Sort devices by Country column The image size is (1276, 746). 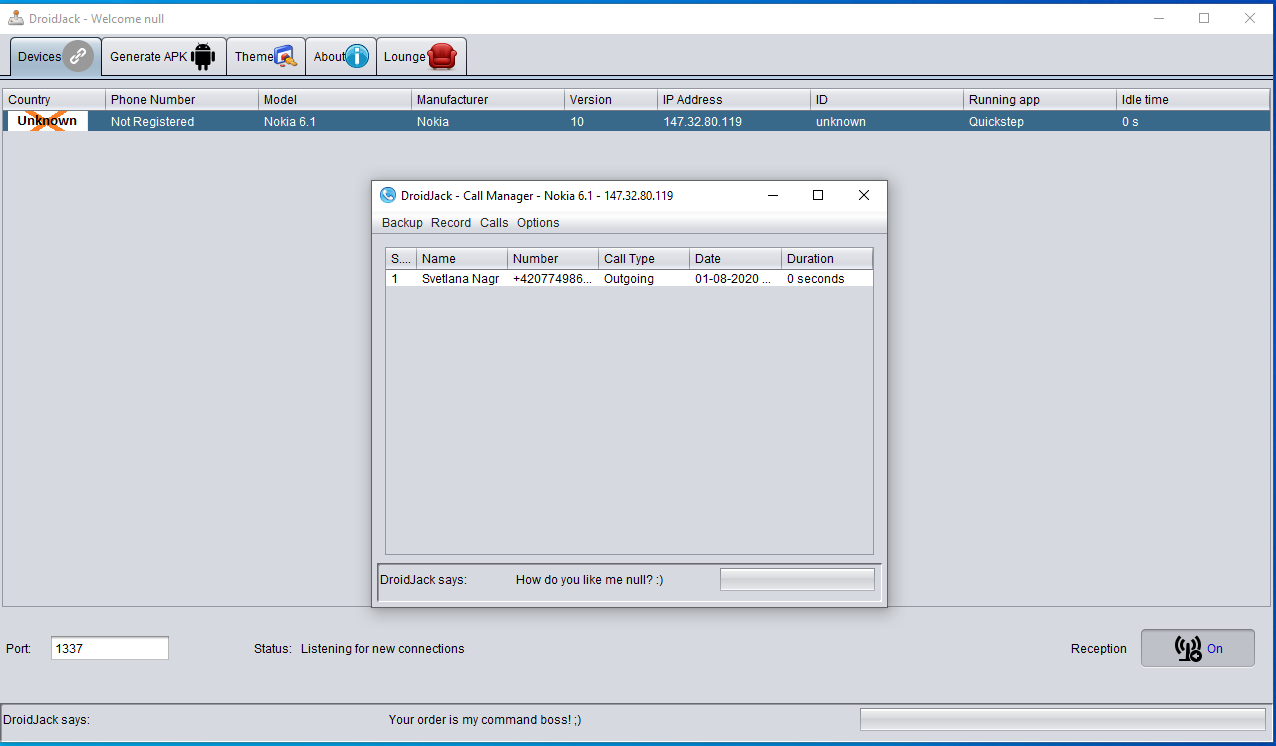click(54, 99)
